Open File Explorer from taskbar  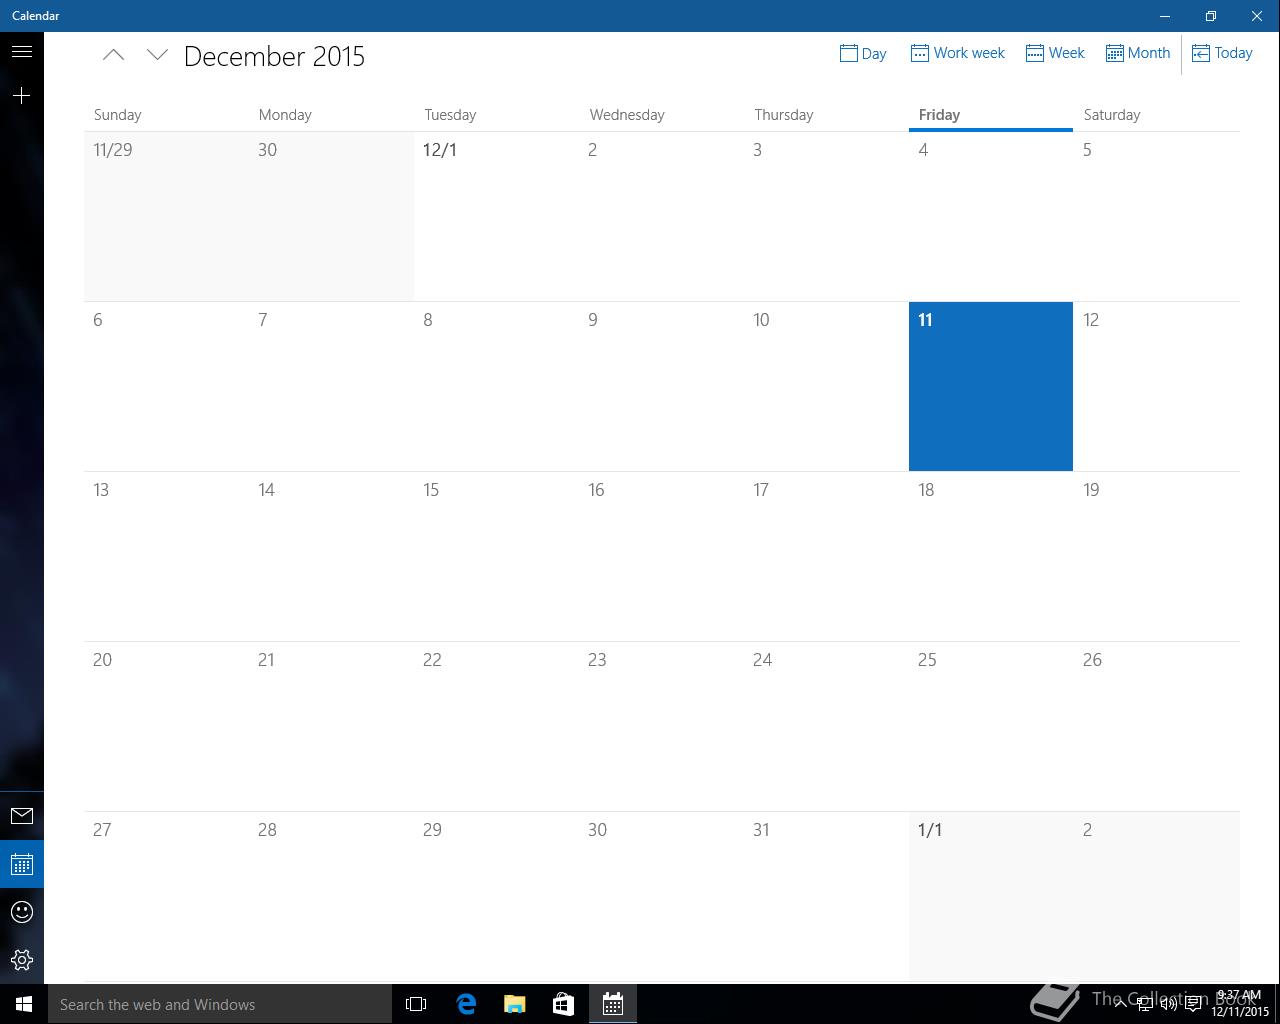(x=515, y=1004)
